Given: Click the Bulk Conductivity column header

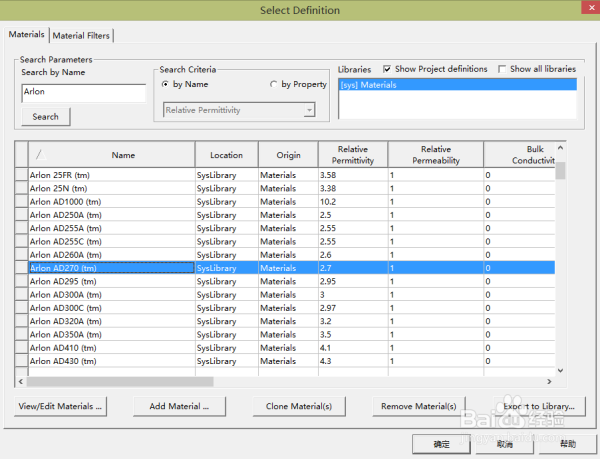Looking at the screenshot, I should coord(519,155).
